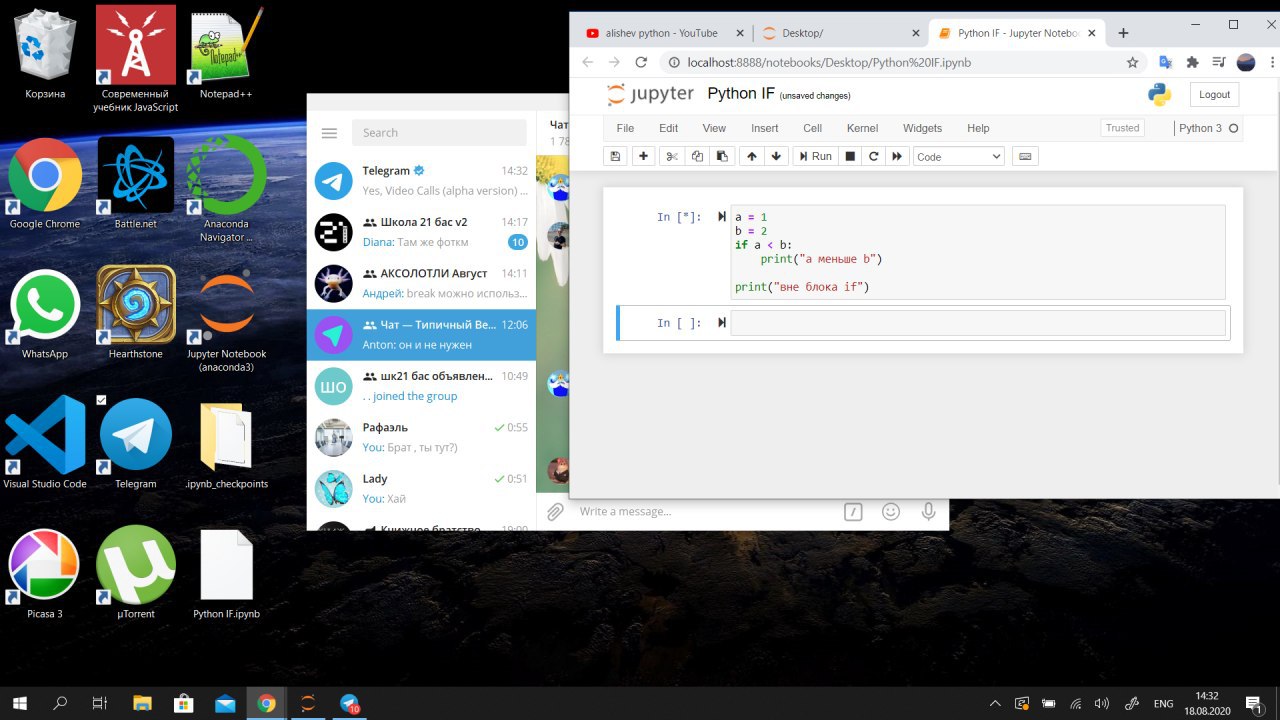Switch to the alishev python YouTube tab
1280x720 pixels.
(662, 33)
